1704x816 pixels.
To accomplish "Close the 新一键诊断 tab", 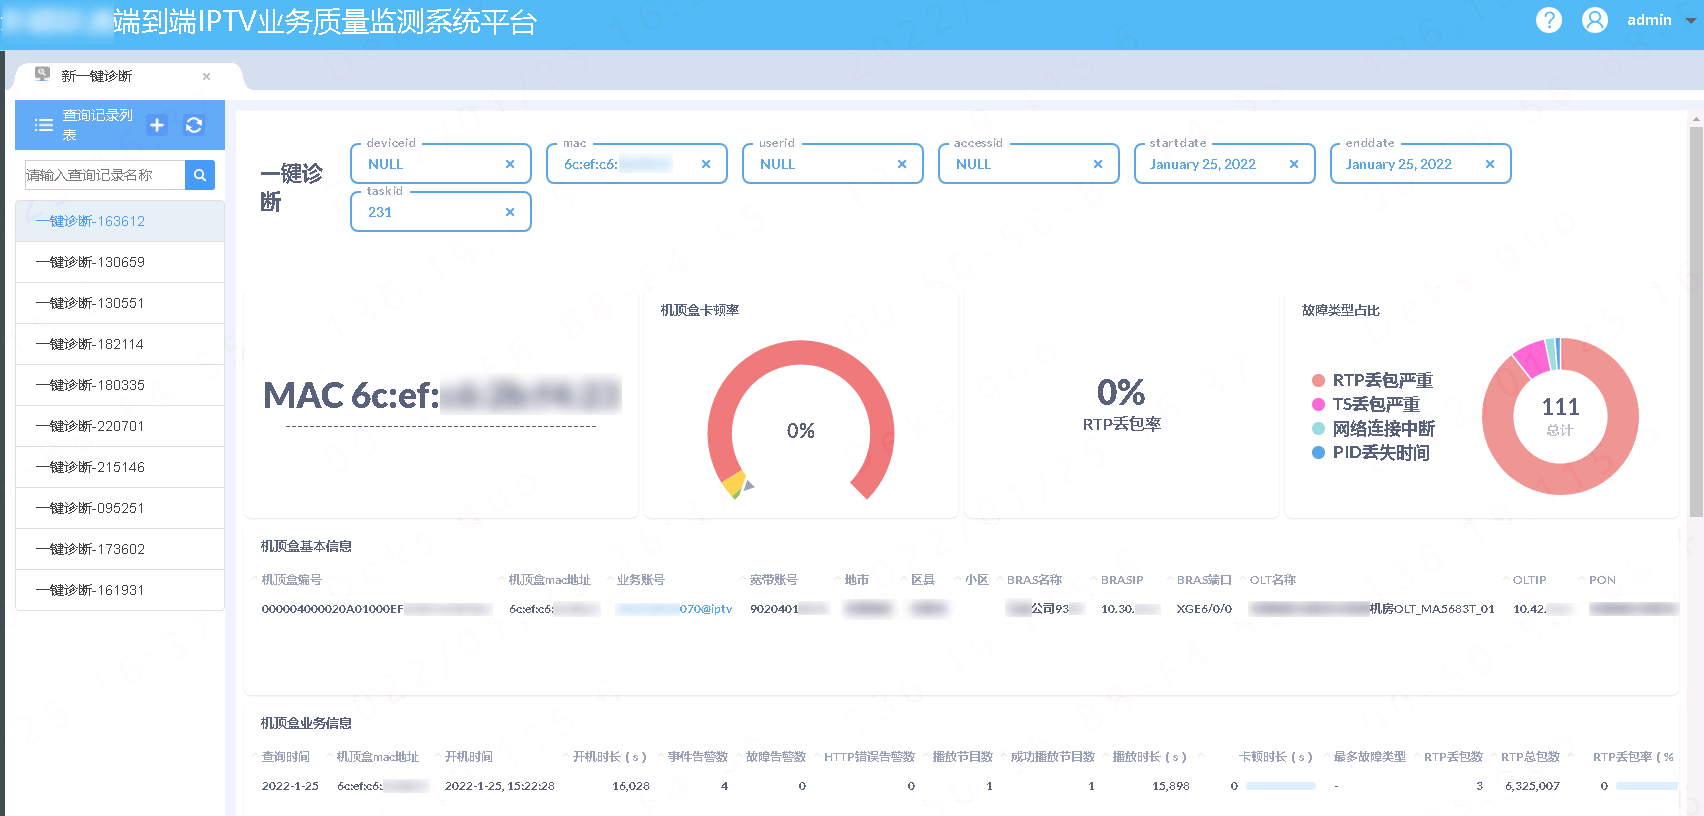I will (x=206, y=77).
